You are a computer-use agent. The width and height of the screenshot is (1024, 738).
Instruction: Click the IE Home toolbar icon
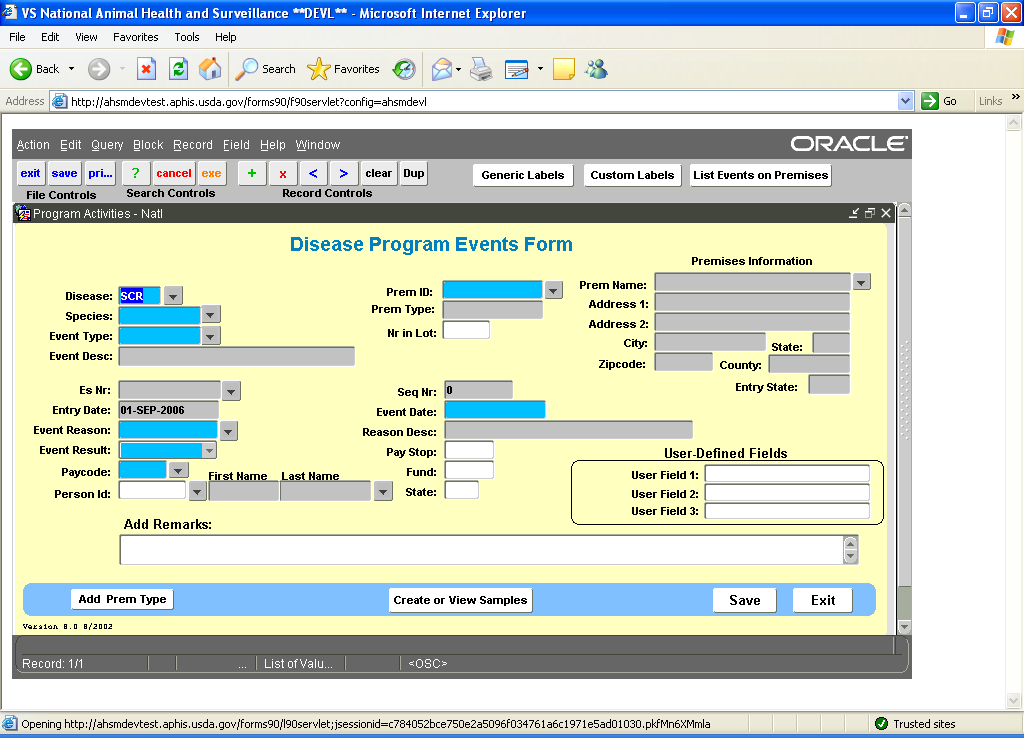[210, 69]
